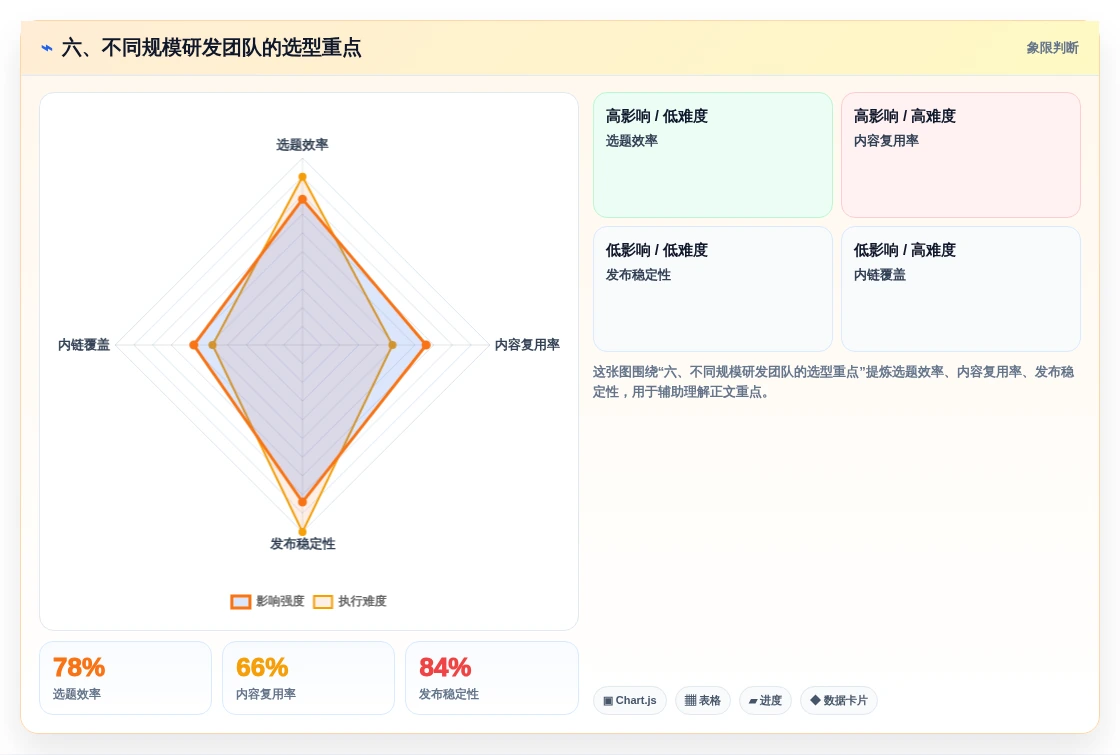Click the 执行难度 legend label
Image resolution: width=1120 pixels, height=755 pixels.
[362, 601]
